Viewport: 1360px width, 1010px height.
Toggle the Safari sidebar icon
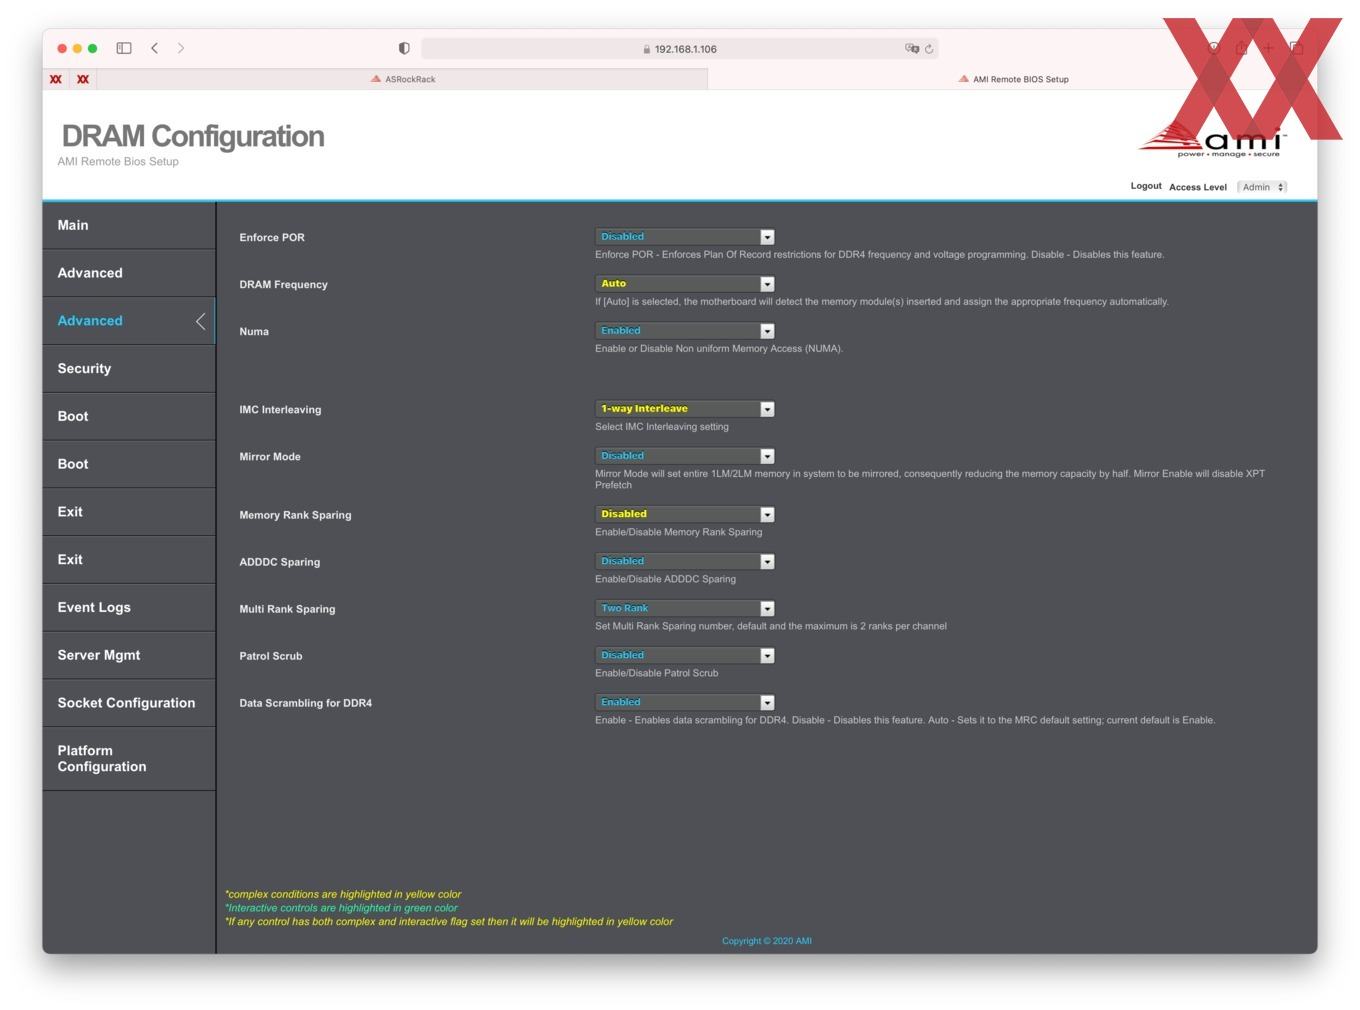pyautogui.click(x=124, y=48)
